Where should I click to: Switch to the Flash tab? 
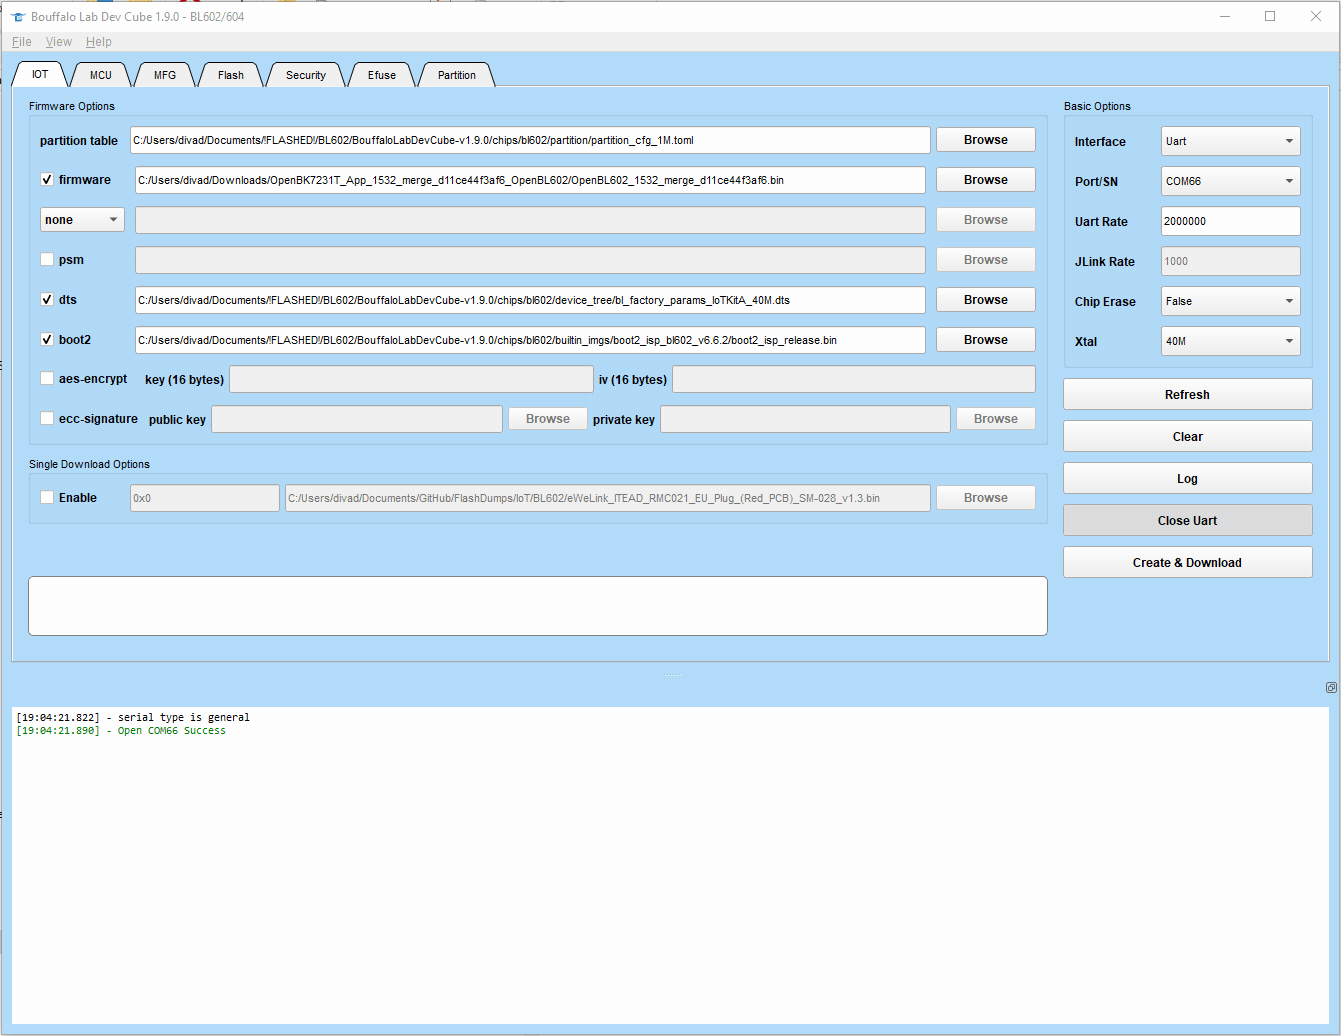pyautogui.click(x=231, y=75)
